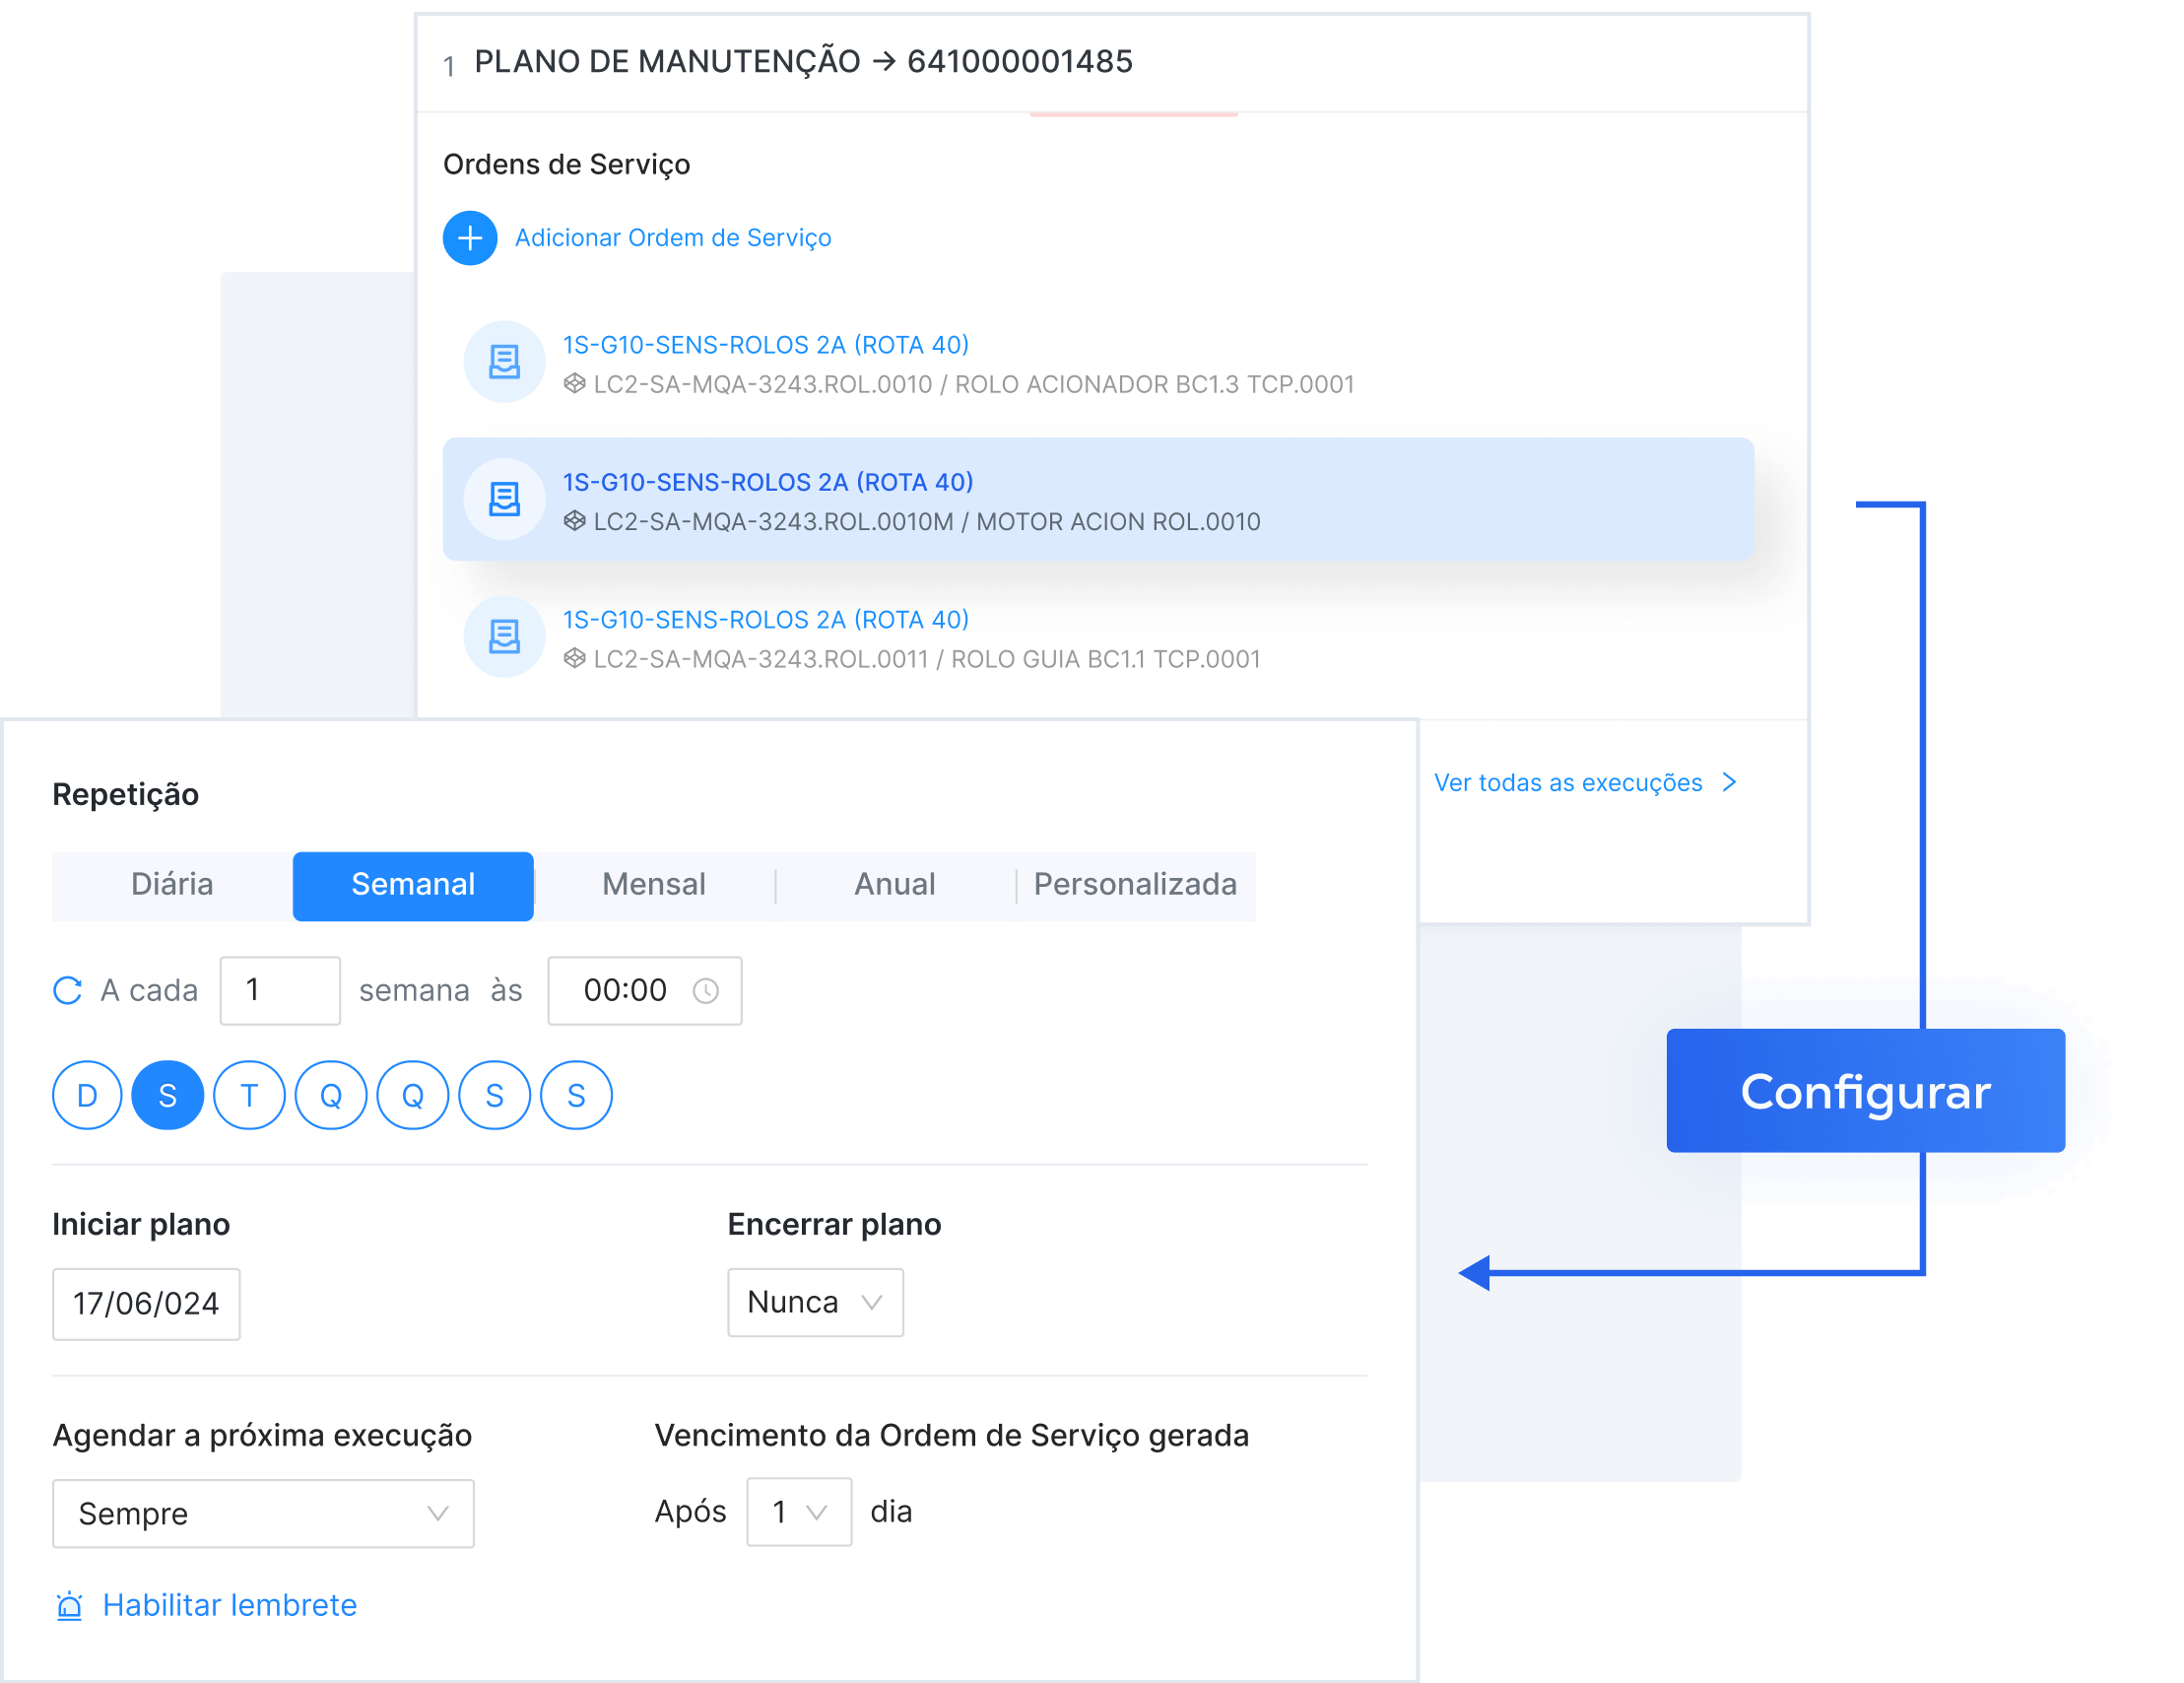Click the MOTOR ACION order document icon
The image size is (2184, 1683).
pyautogui.click(x=504, y=499)
